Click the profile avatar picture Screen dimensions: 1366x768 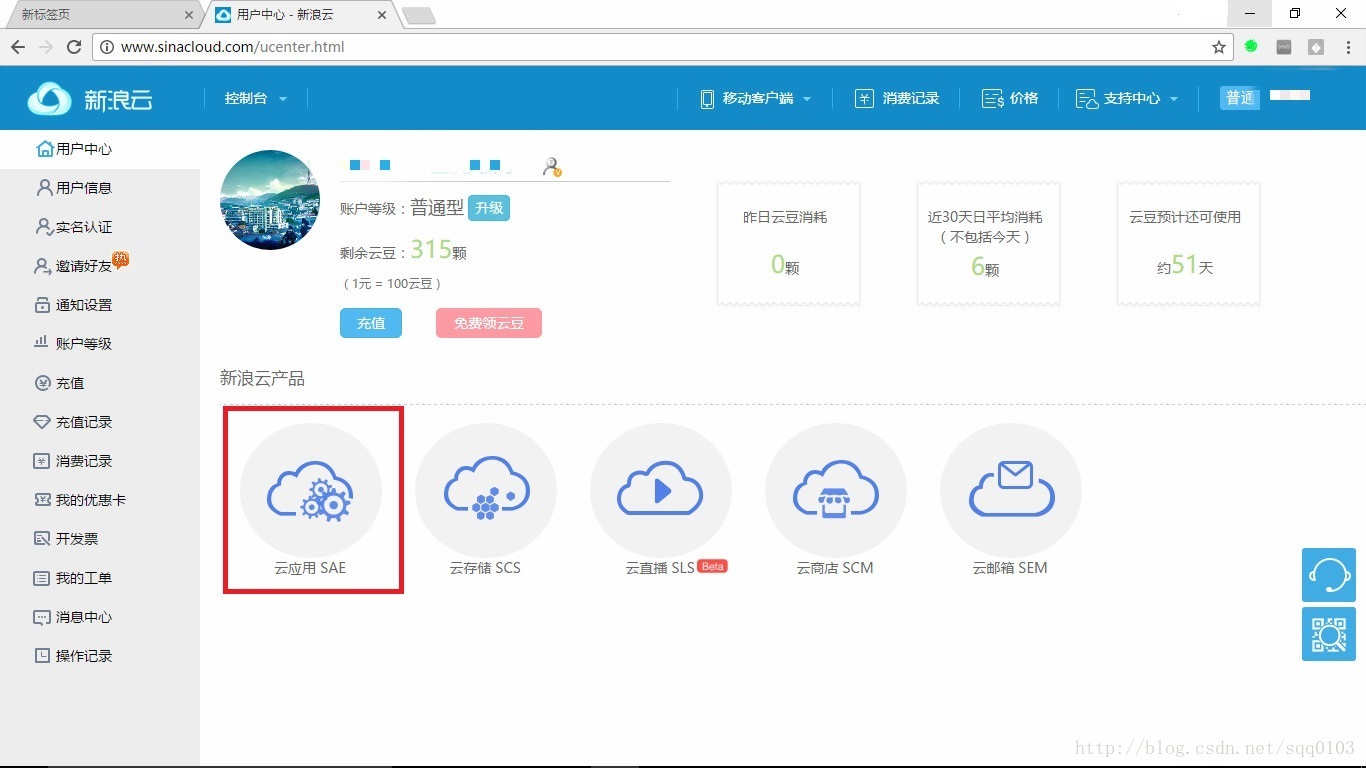tap(270, 200)
